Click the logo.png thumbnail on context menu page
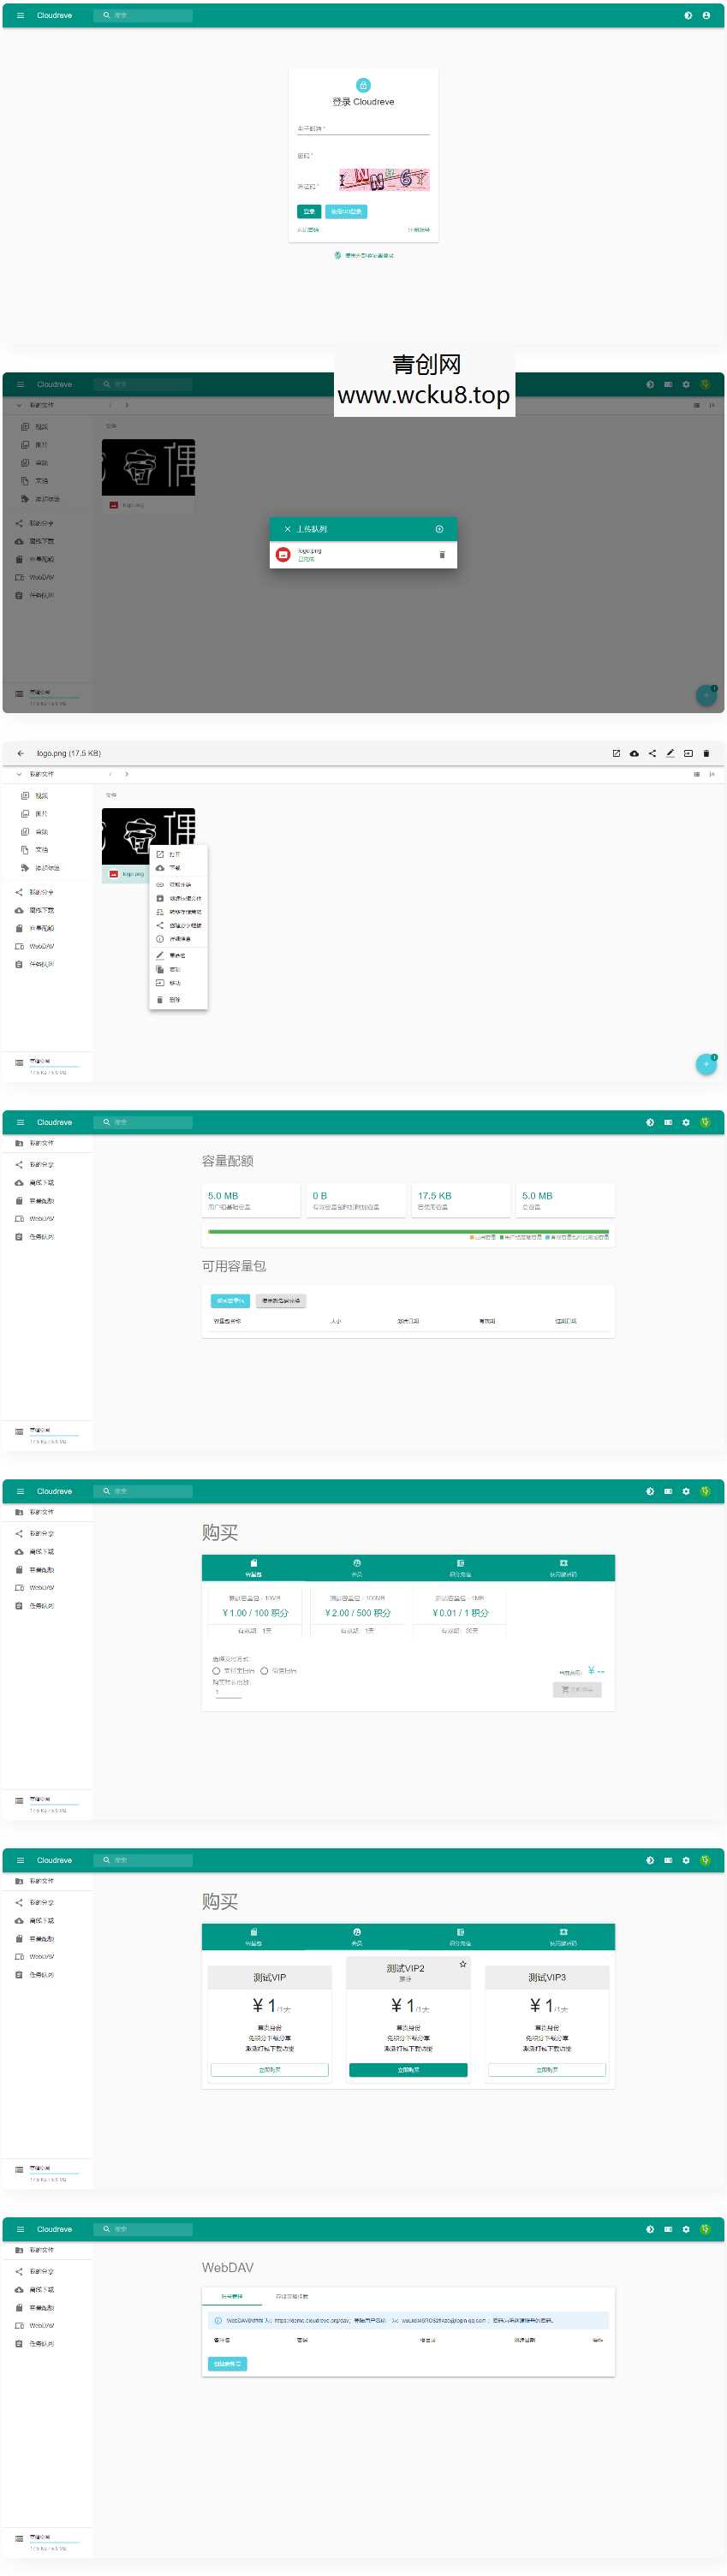Viewport: 727px width, 2576px height. (x=149, y=836)
